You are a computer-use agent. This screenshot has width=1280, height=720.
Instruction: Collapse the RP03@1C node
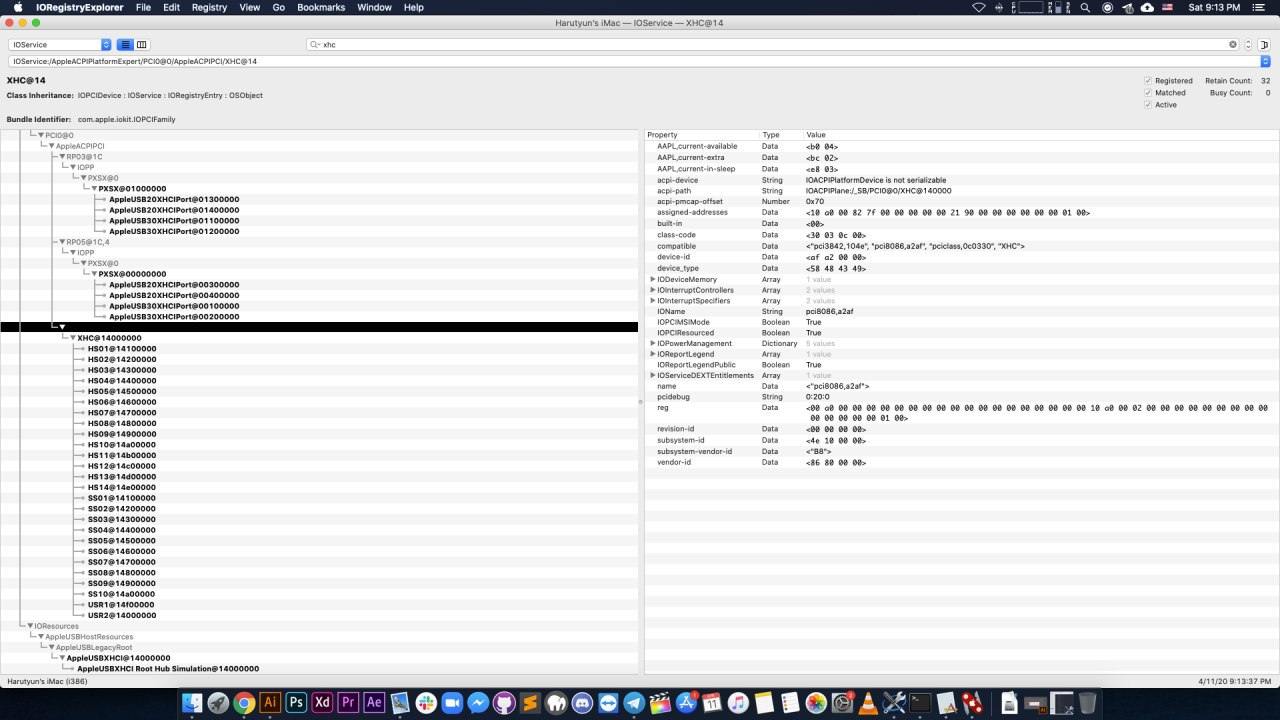coord(62,156)
